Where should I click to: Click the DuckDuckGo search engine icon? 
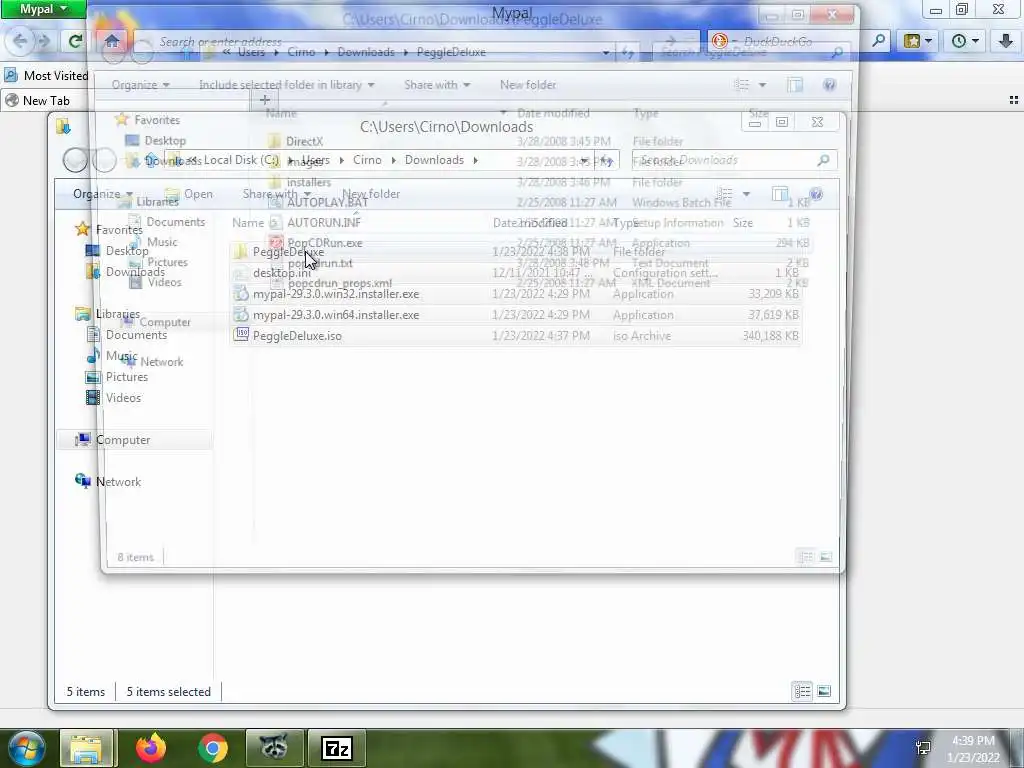pyautogui.click(x=720, y=41)
